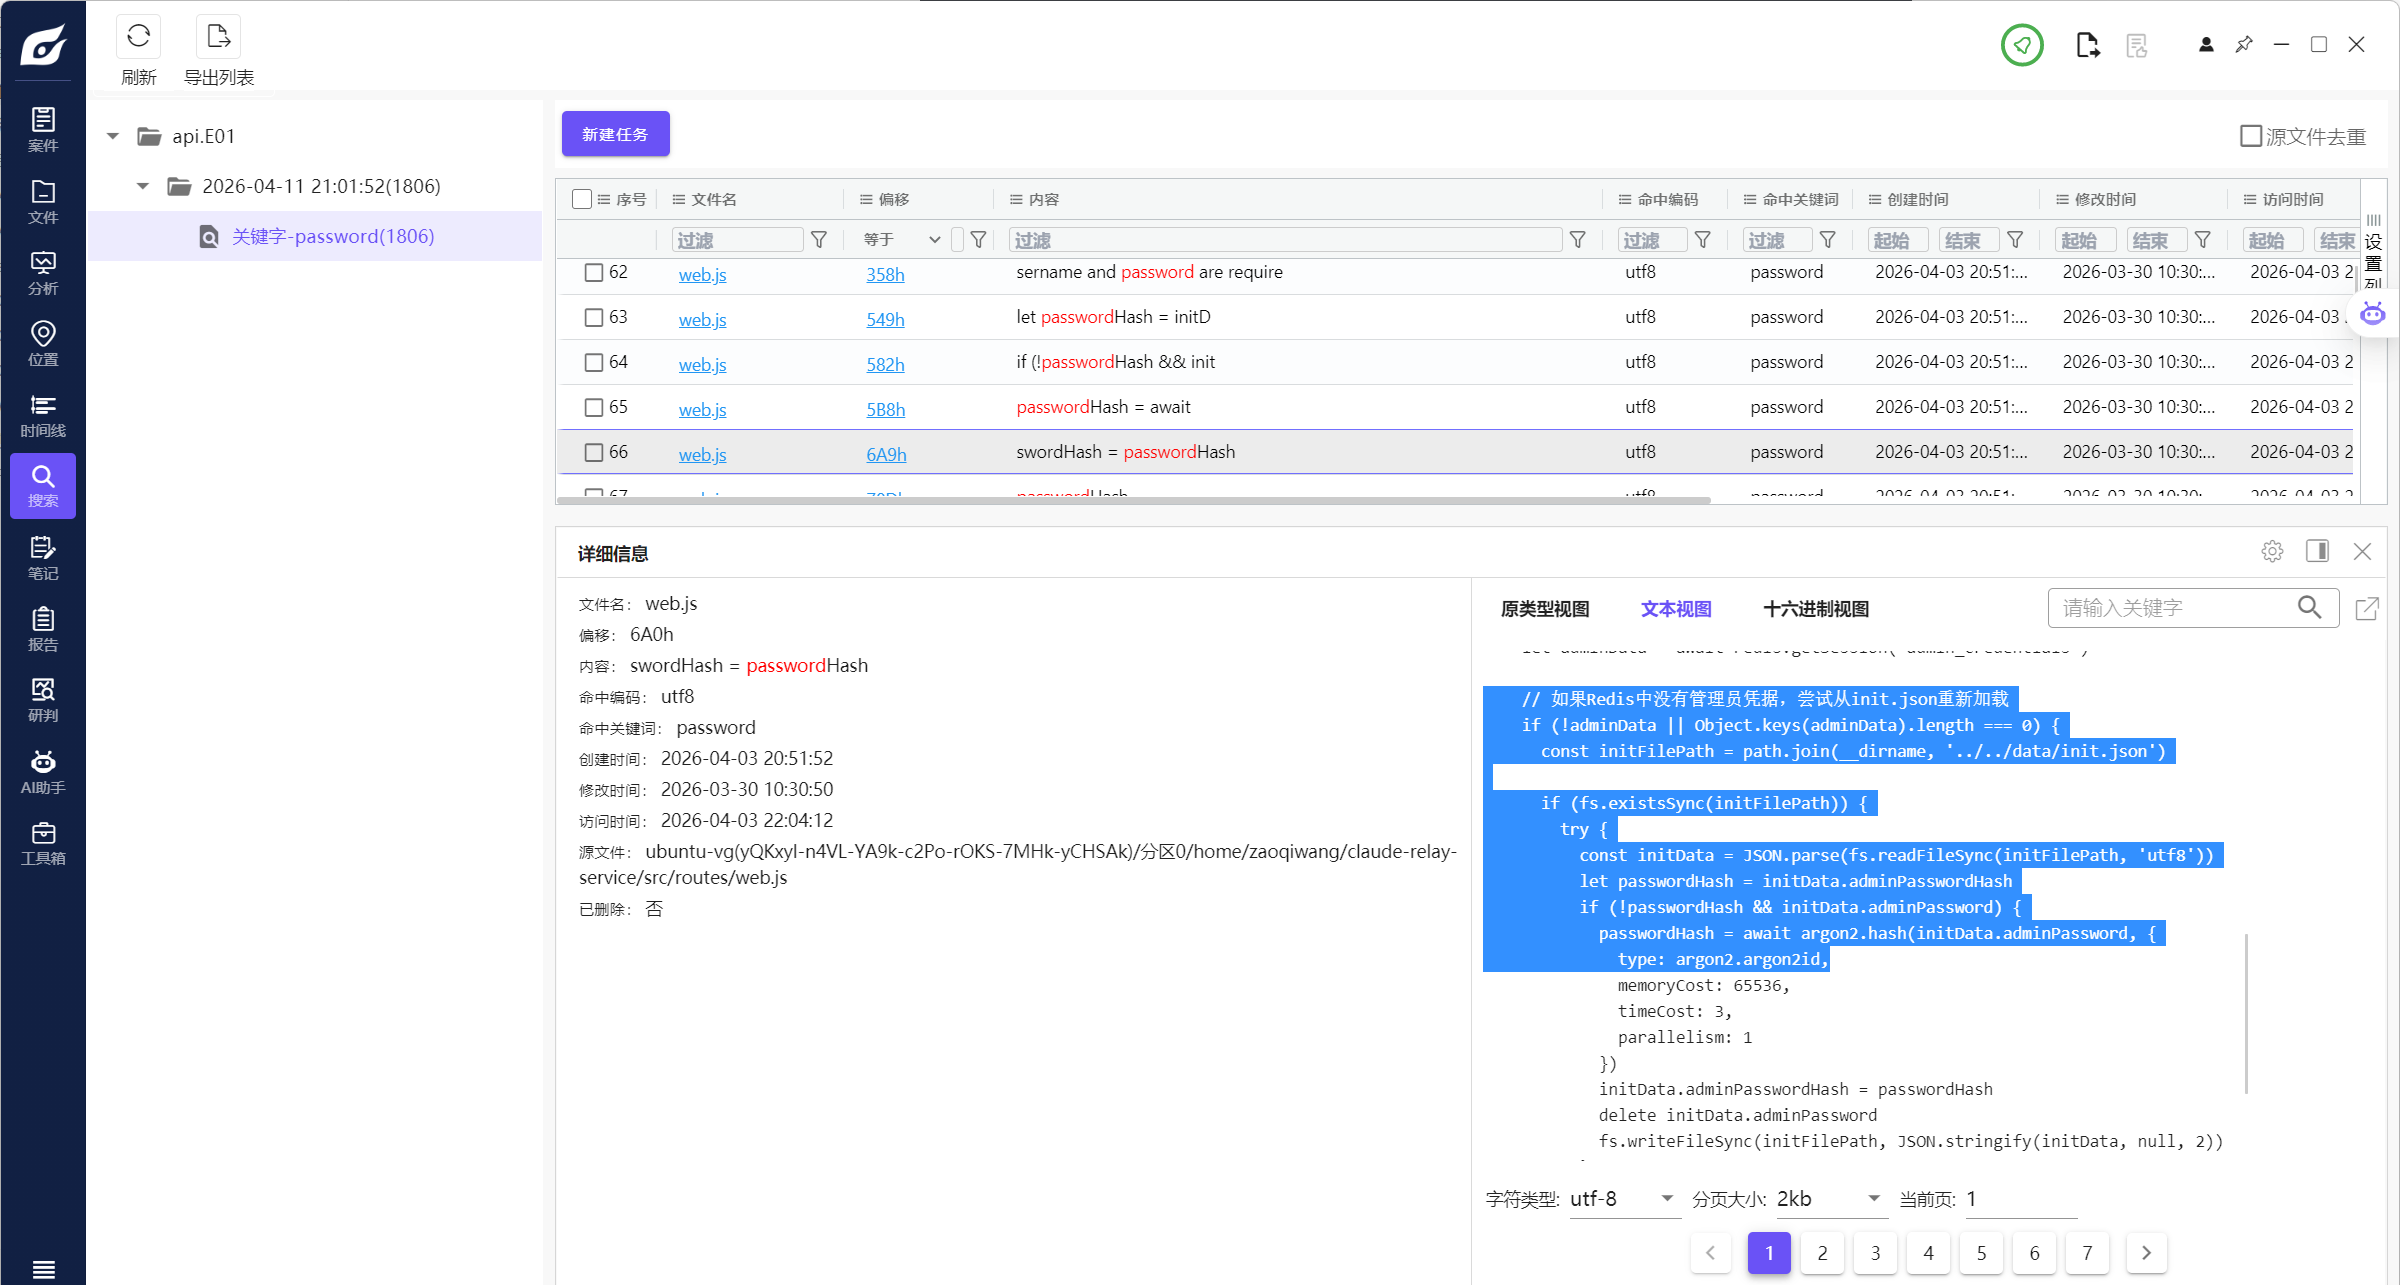Click the 详细信息 panel settings gear
The height and width of the screenshot is (1285, 2400).
tap(2272, 551)
